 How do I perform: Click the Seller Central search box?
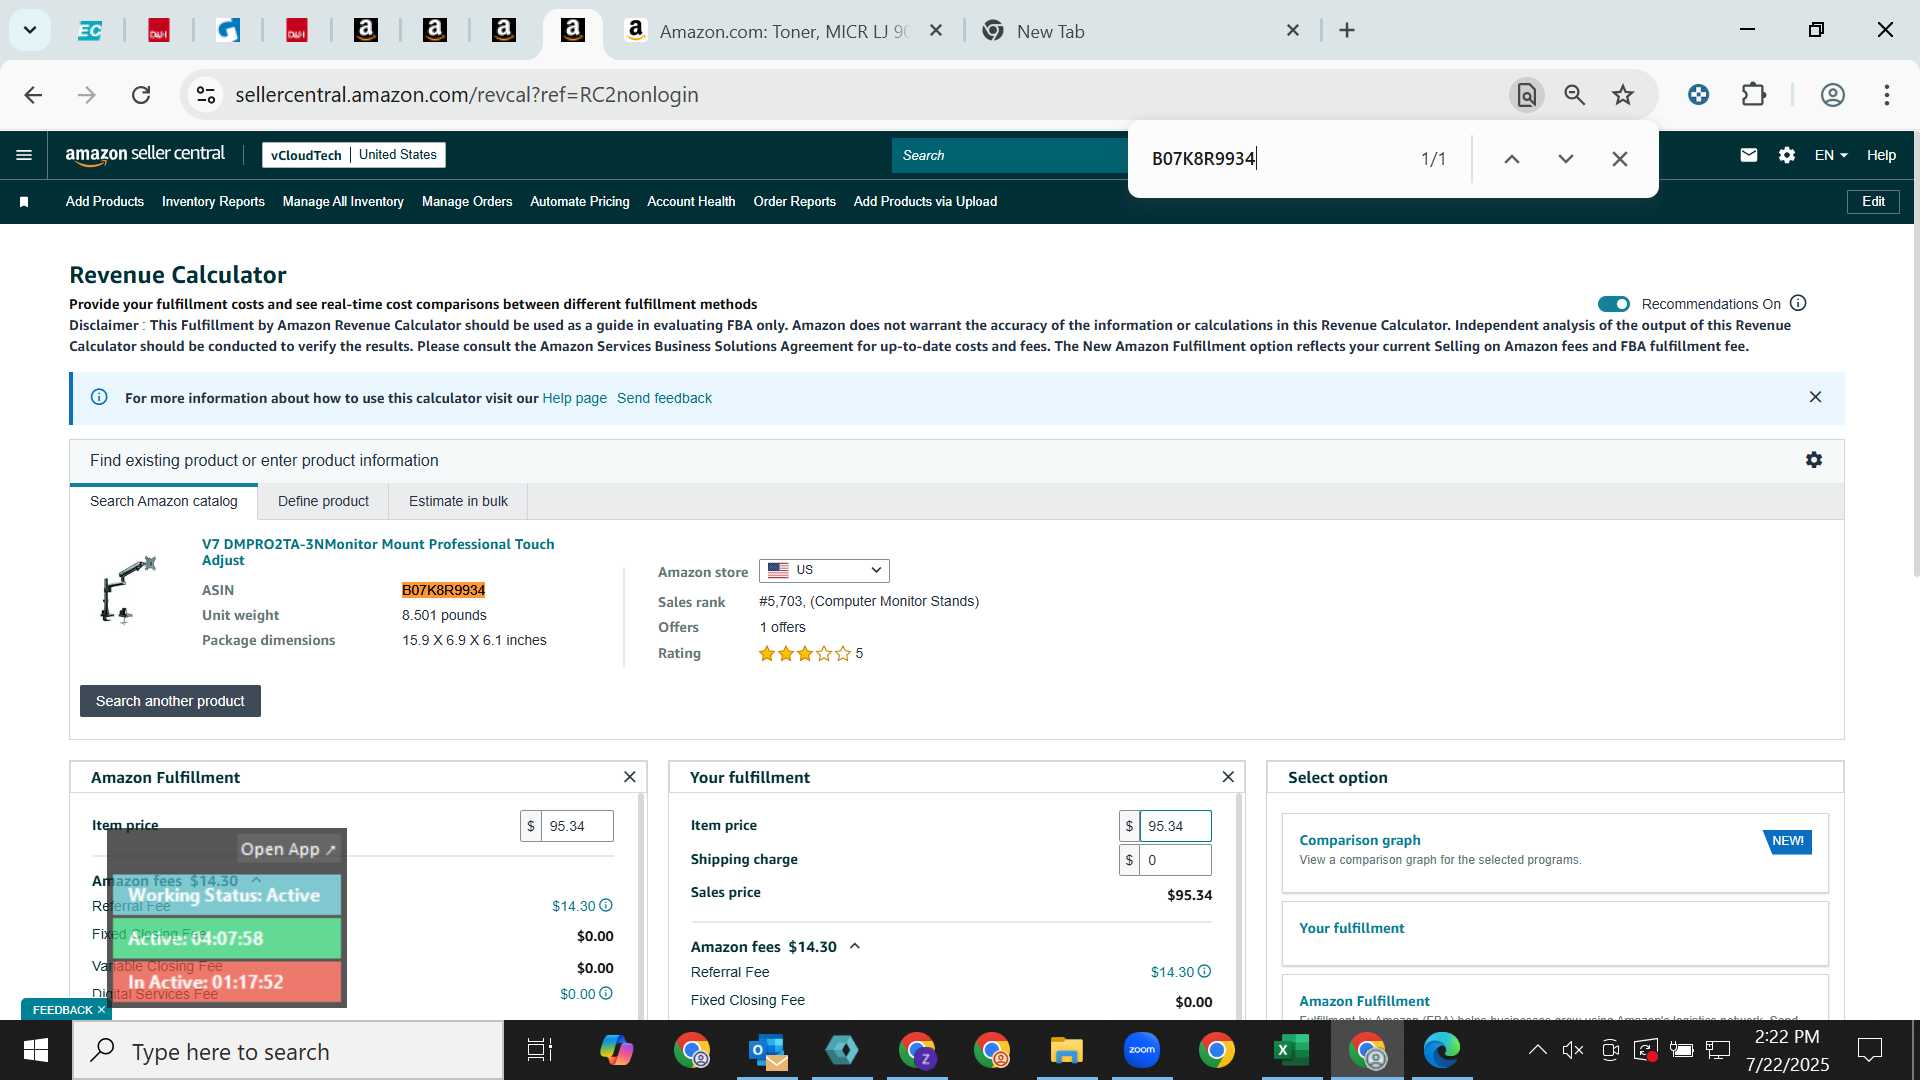[1010, 155]
